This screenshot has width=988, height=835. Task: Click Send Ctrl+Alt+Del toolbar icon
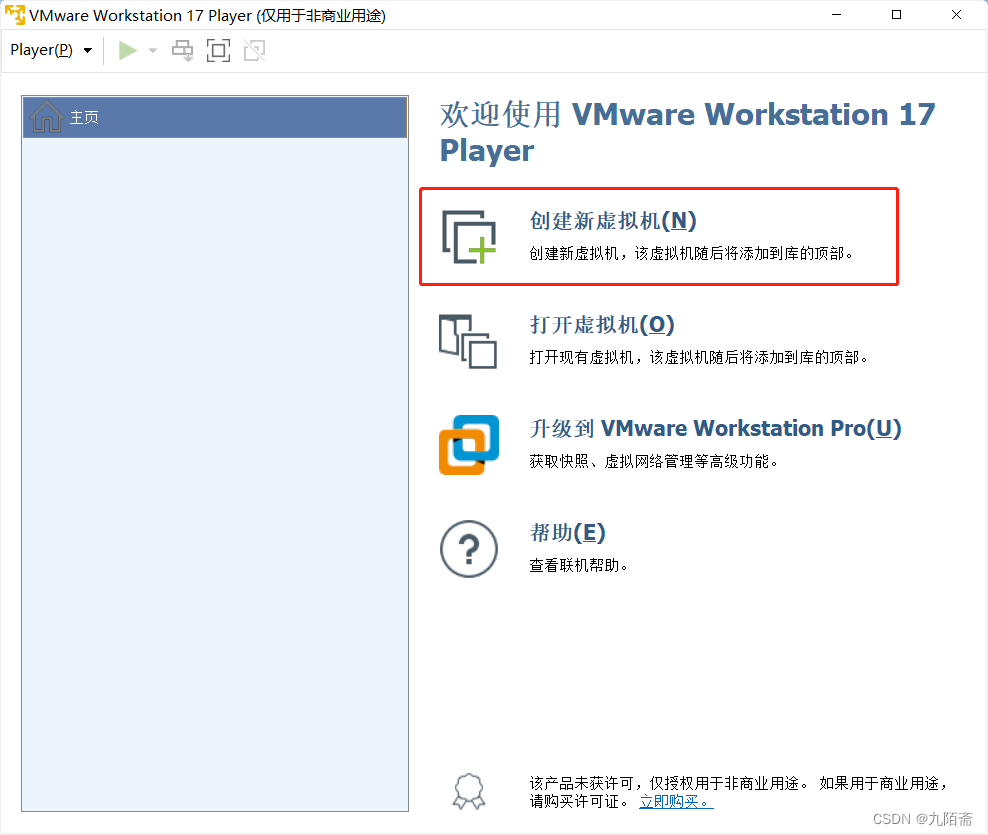point(183,50)
